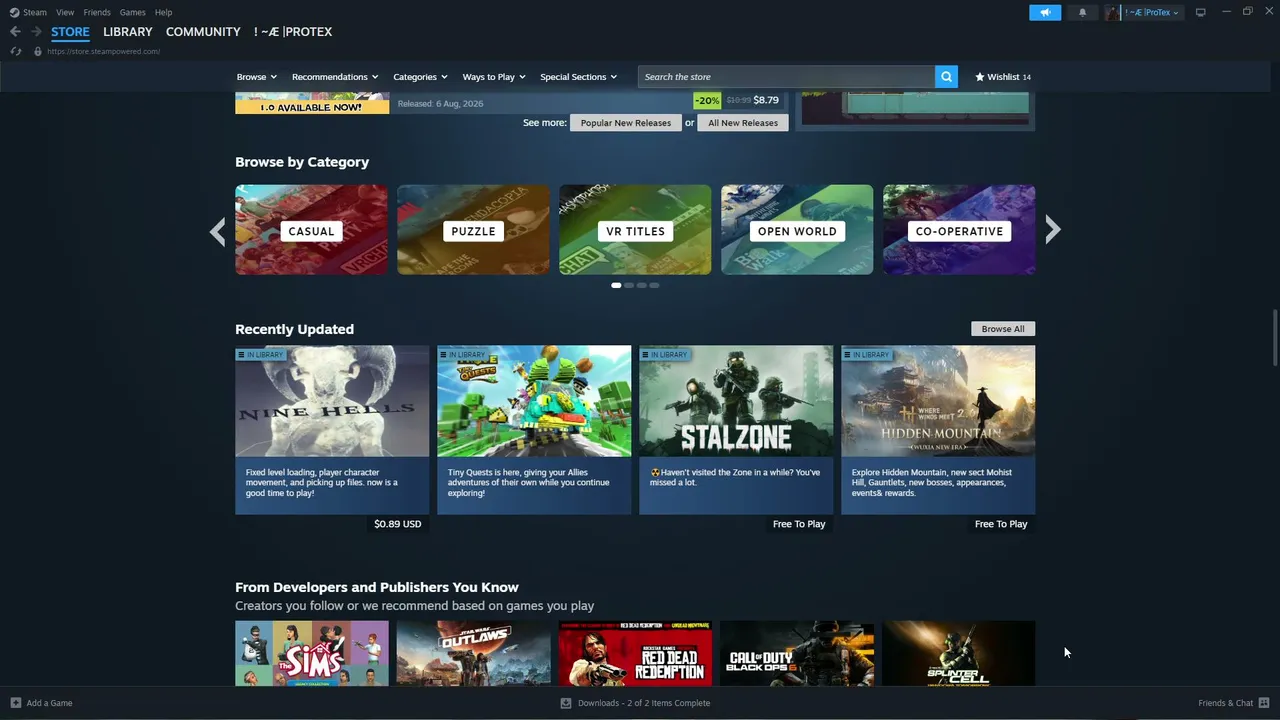Image resolution: width=1280 pixels, height=720 pixels.
Task: Show next categories with right carousel arrow
Action: click(1052, 230)
